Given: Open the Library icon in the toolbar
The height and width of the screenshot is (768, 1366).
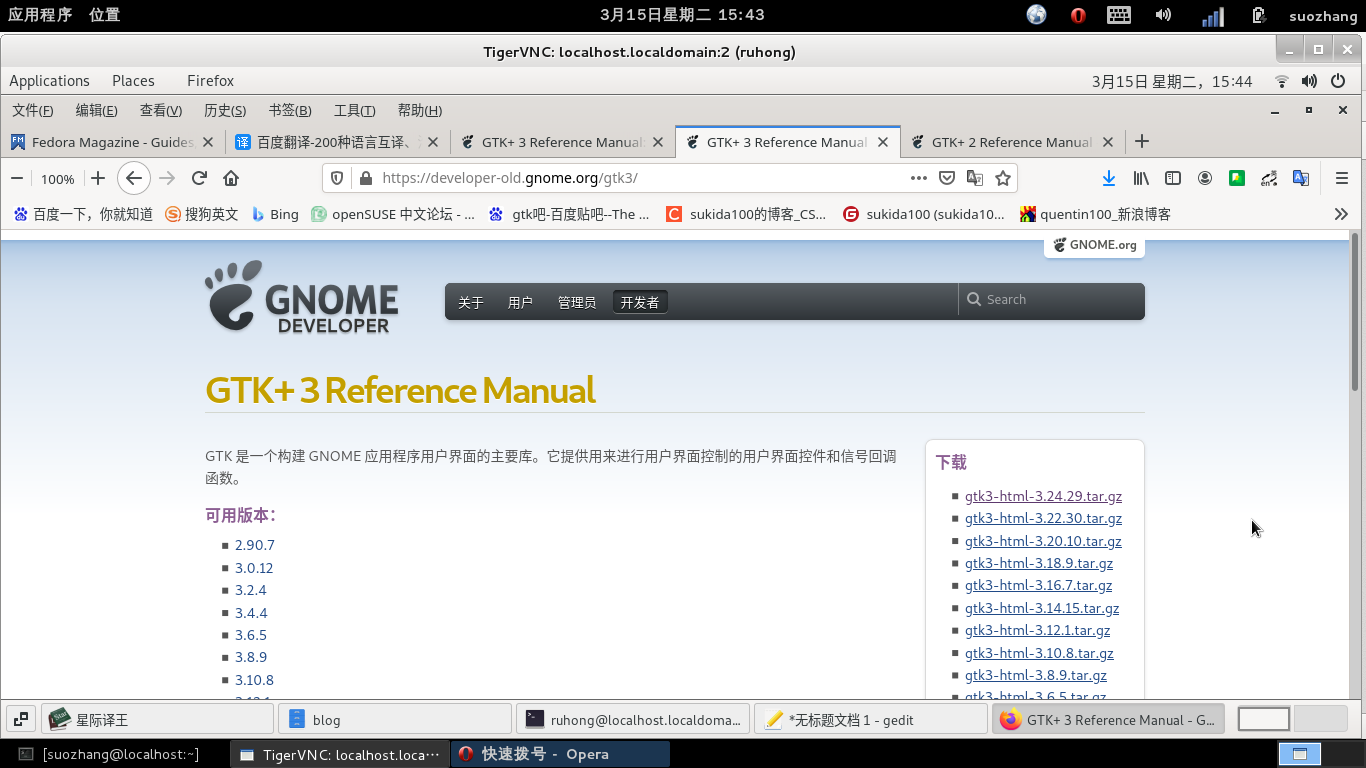Looking at the screenshot, I should pos(1141,177).
